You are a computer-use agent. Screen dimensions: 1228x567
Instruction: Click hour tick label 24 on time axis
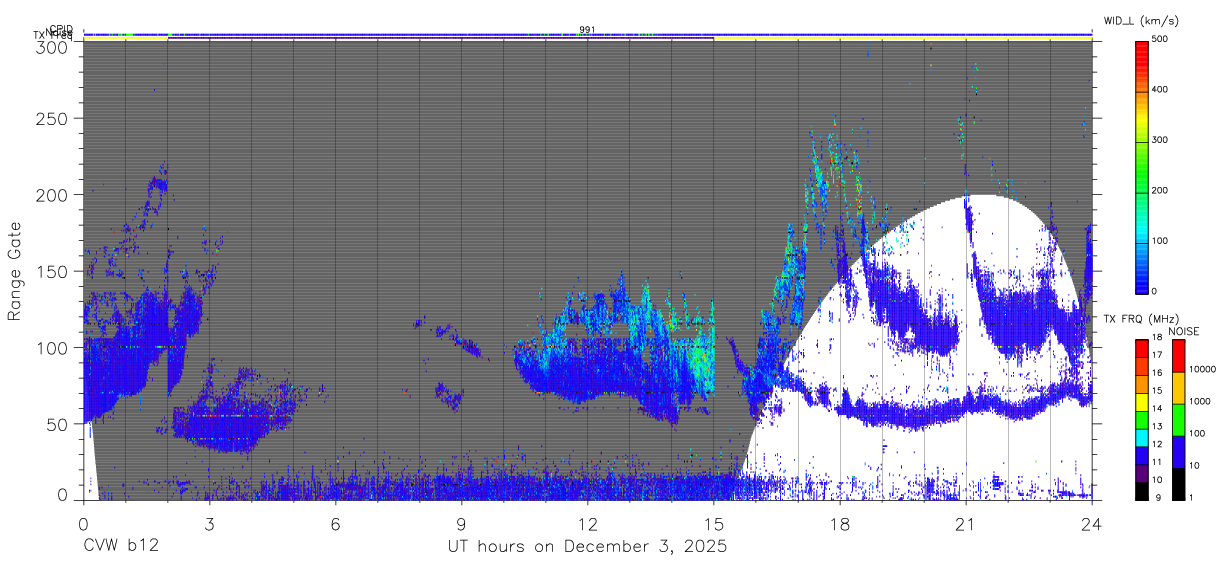pos(1091,523)
